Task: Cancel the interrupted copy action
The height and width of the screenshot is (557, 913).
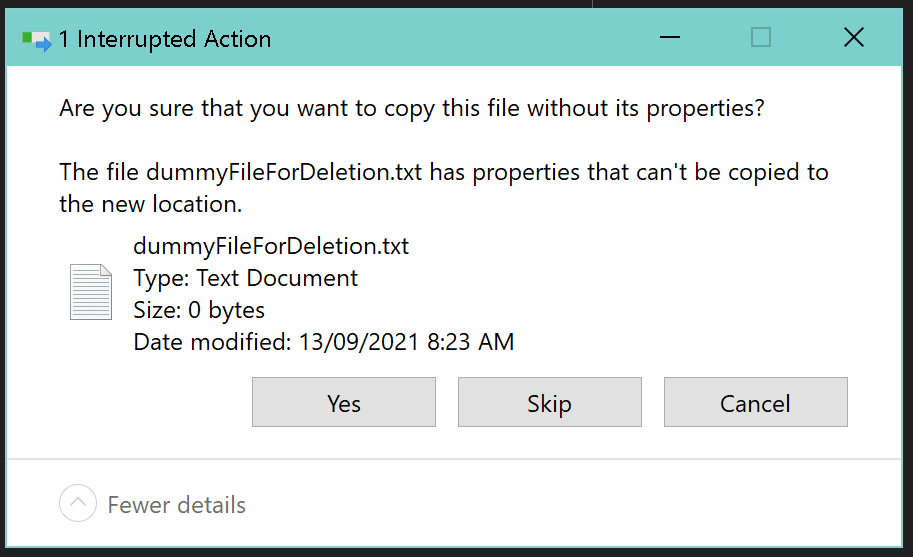Action: click(x=755, y=403)
